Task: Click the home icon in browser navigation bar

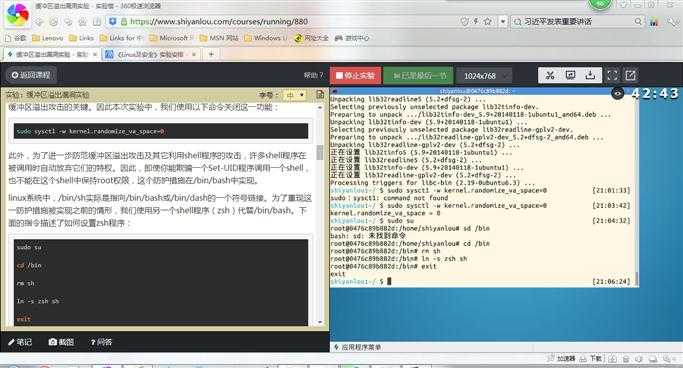Action: tap(82, 22)
